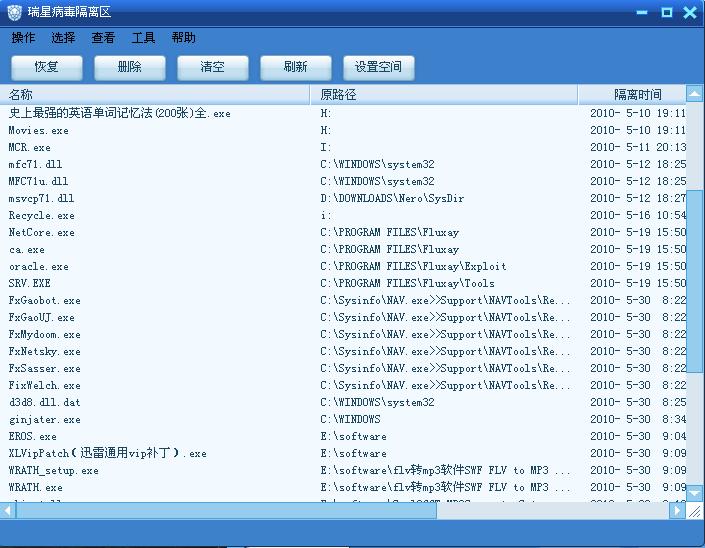Click the 2010-5-30 8:34 quarantine time
705x548 pixels.
pyautogui.click(x=638, y=419)
